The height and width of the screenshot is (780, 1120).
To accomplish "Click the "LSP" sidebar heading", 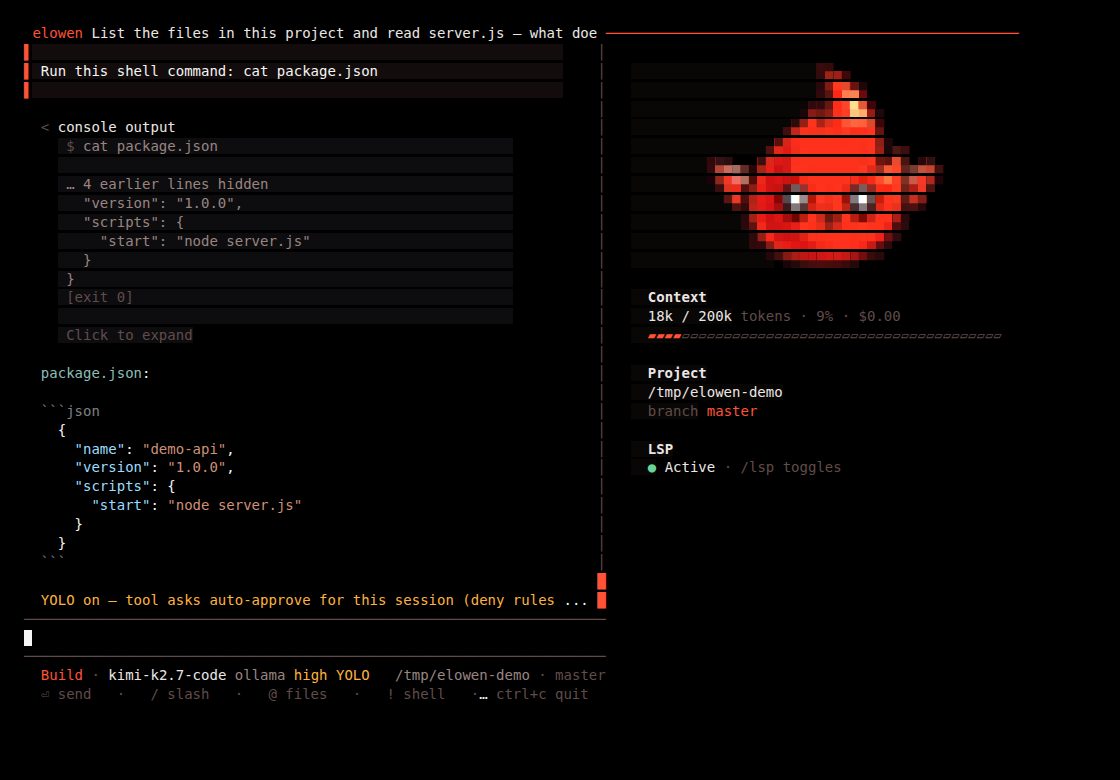I will (661, 449).
